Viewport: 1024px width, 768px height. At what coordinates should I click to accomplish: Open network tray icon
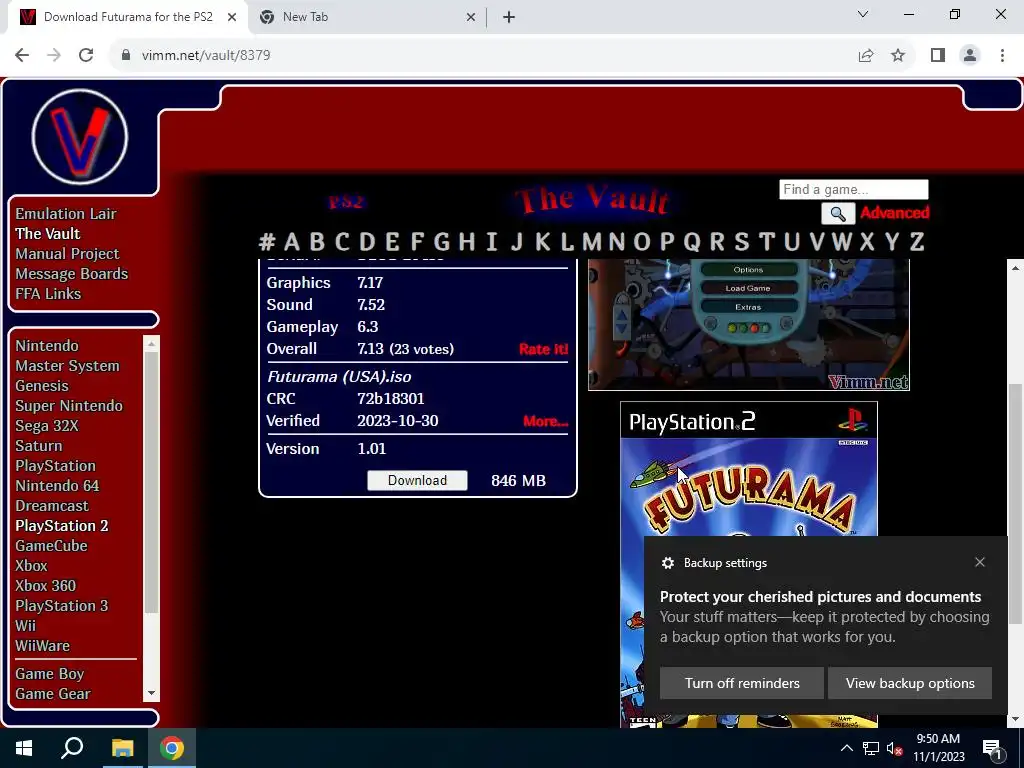point(871,748)
